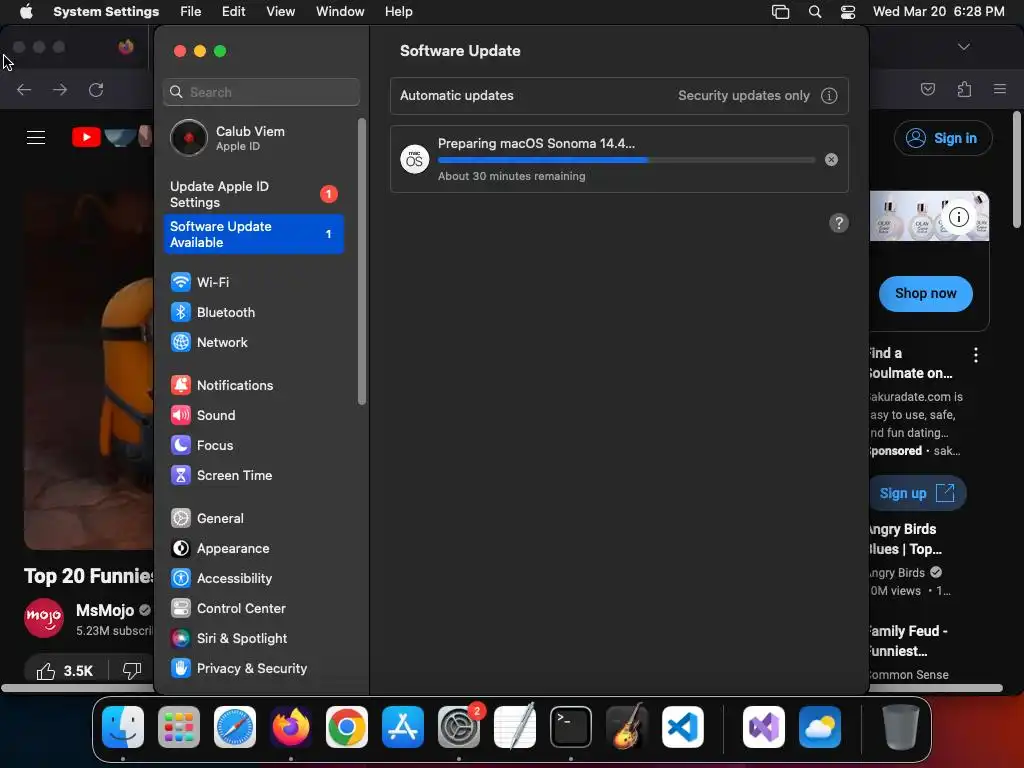This screenshot has height=768, width=1024.
Task: Open the Firefox extensions icon
Action: pos(964,89)
